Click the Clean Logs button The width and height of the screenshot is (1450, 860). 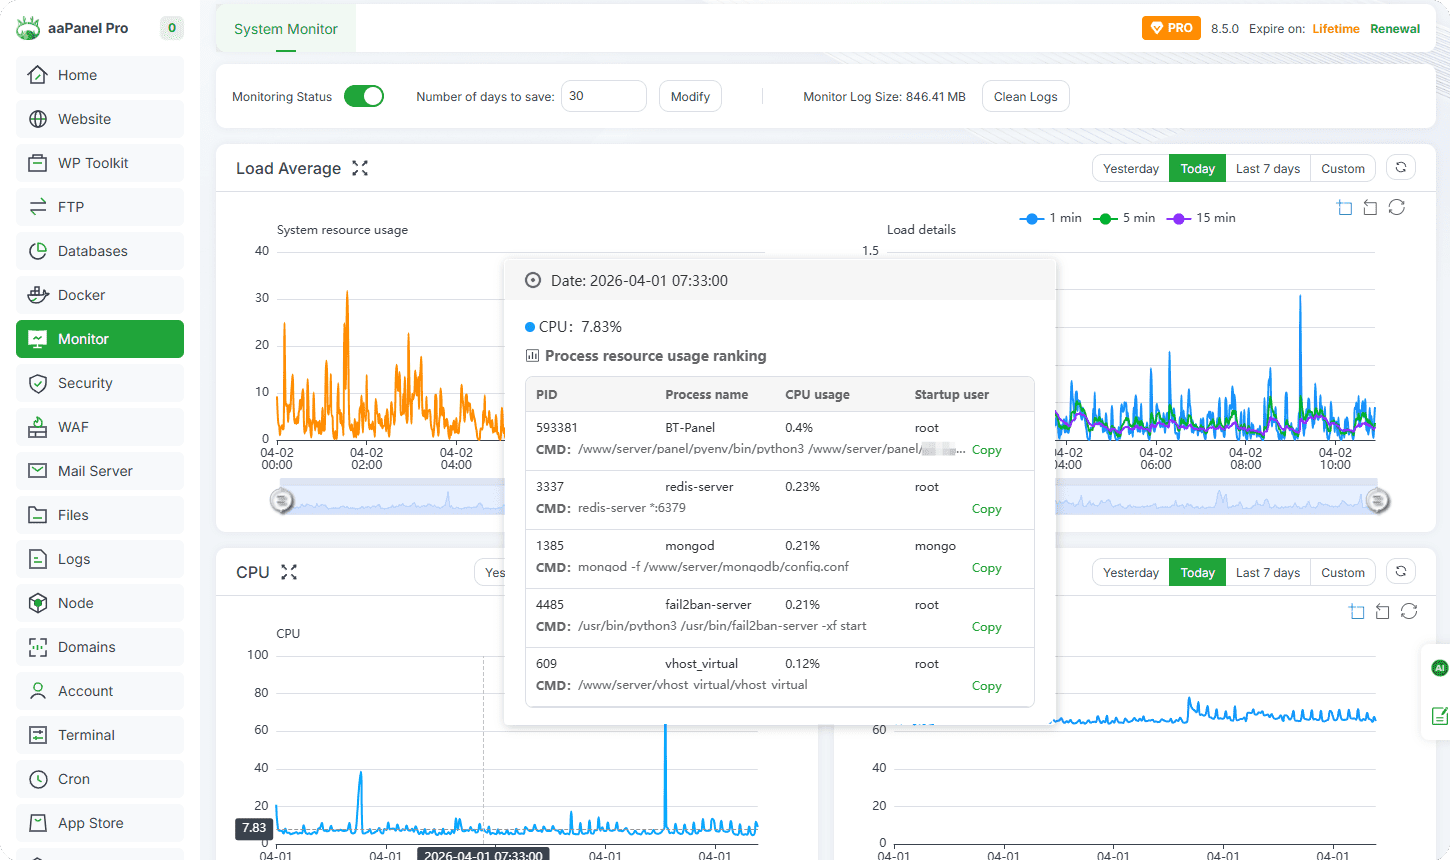click(x=1025, y=96)
